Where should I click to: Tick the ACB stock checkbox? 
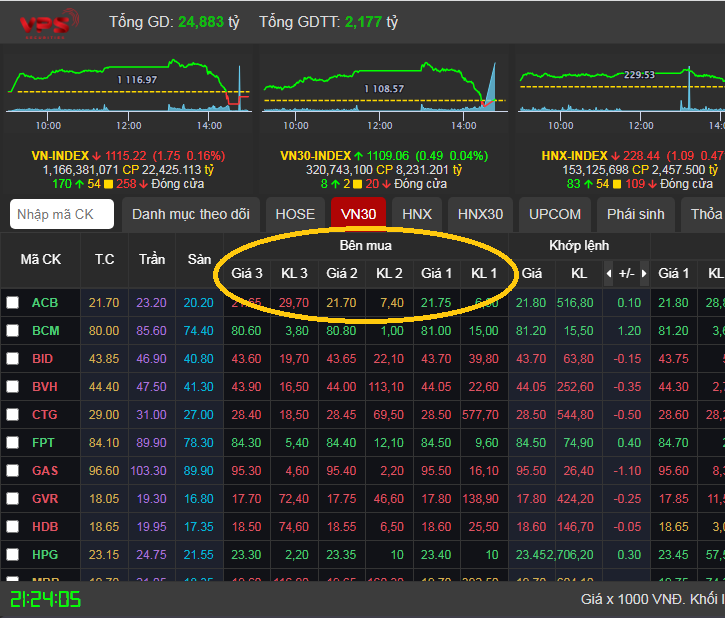(x=12, y=302)
